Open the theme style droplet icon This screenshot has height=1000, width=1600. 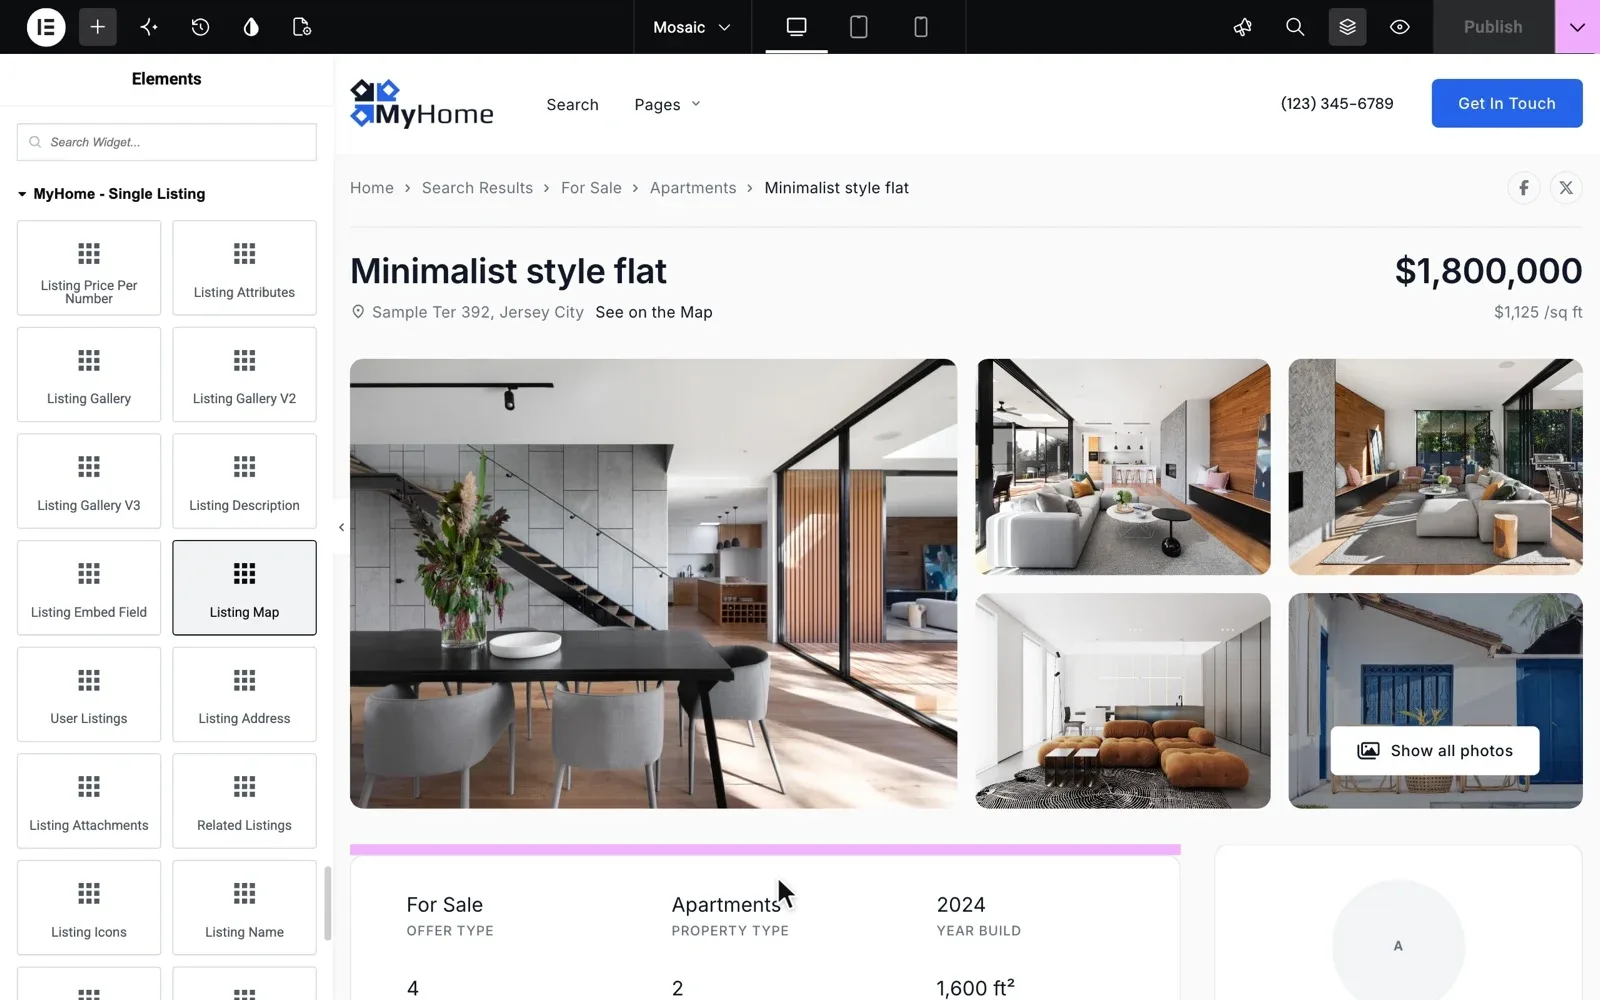pos(251,27)
